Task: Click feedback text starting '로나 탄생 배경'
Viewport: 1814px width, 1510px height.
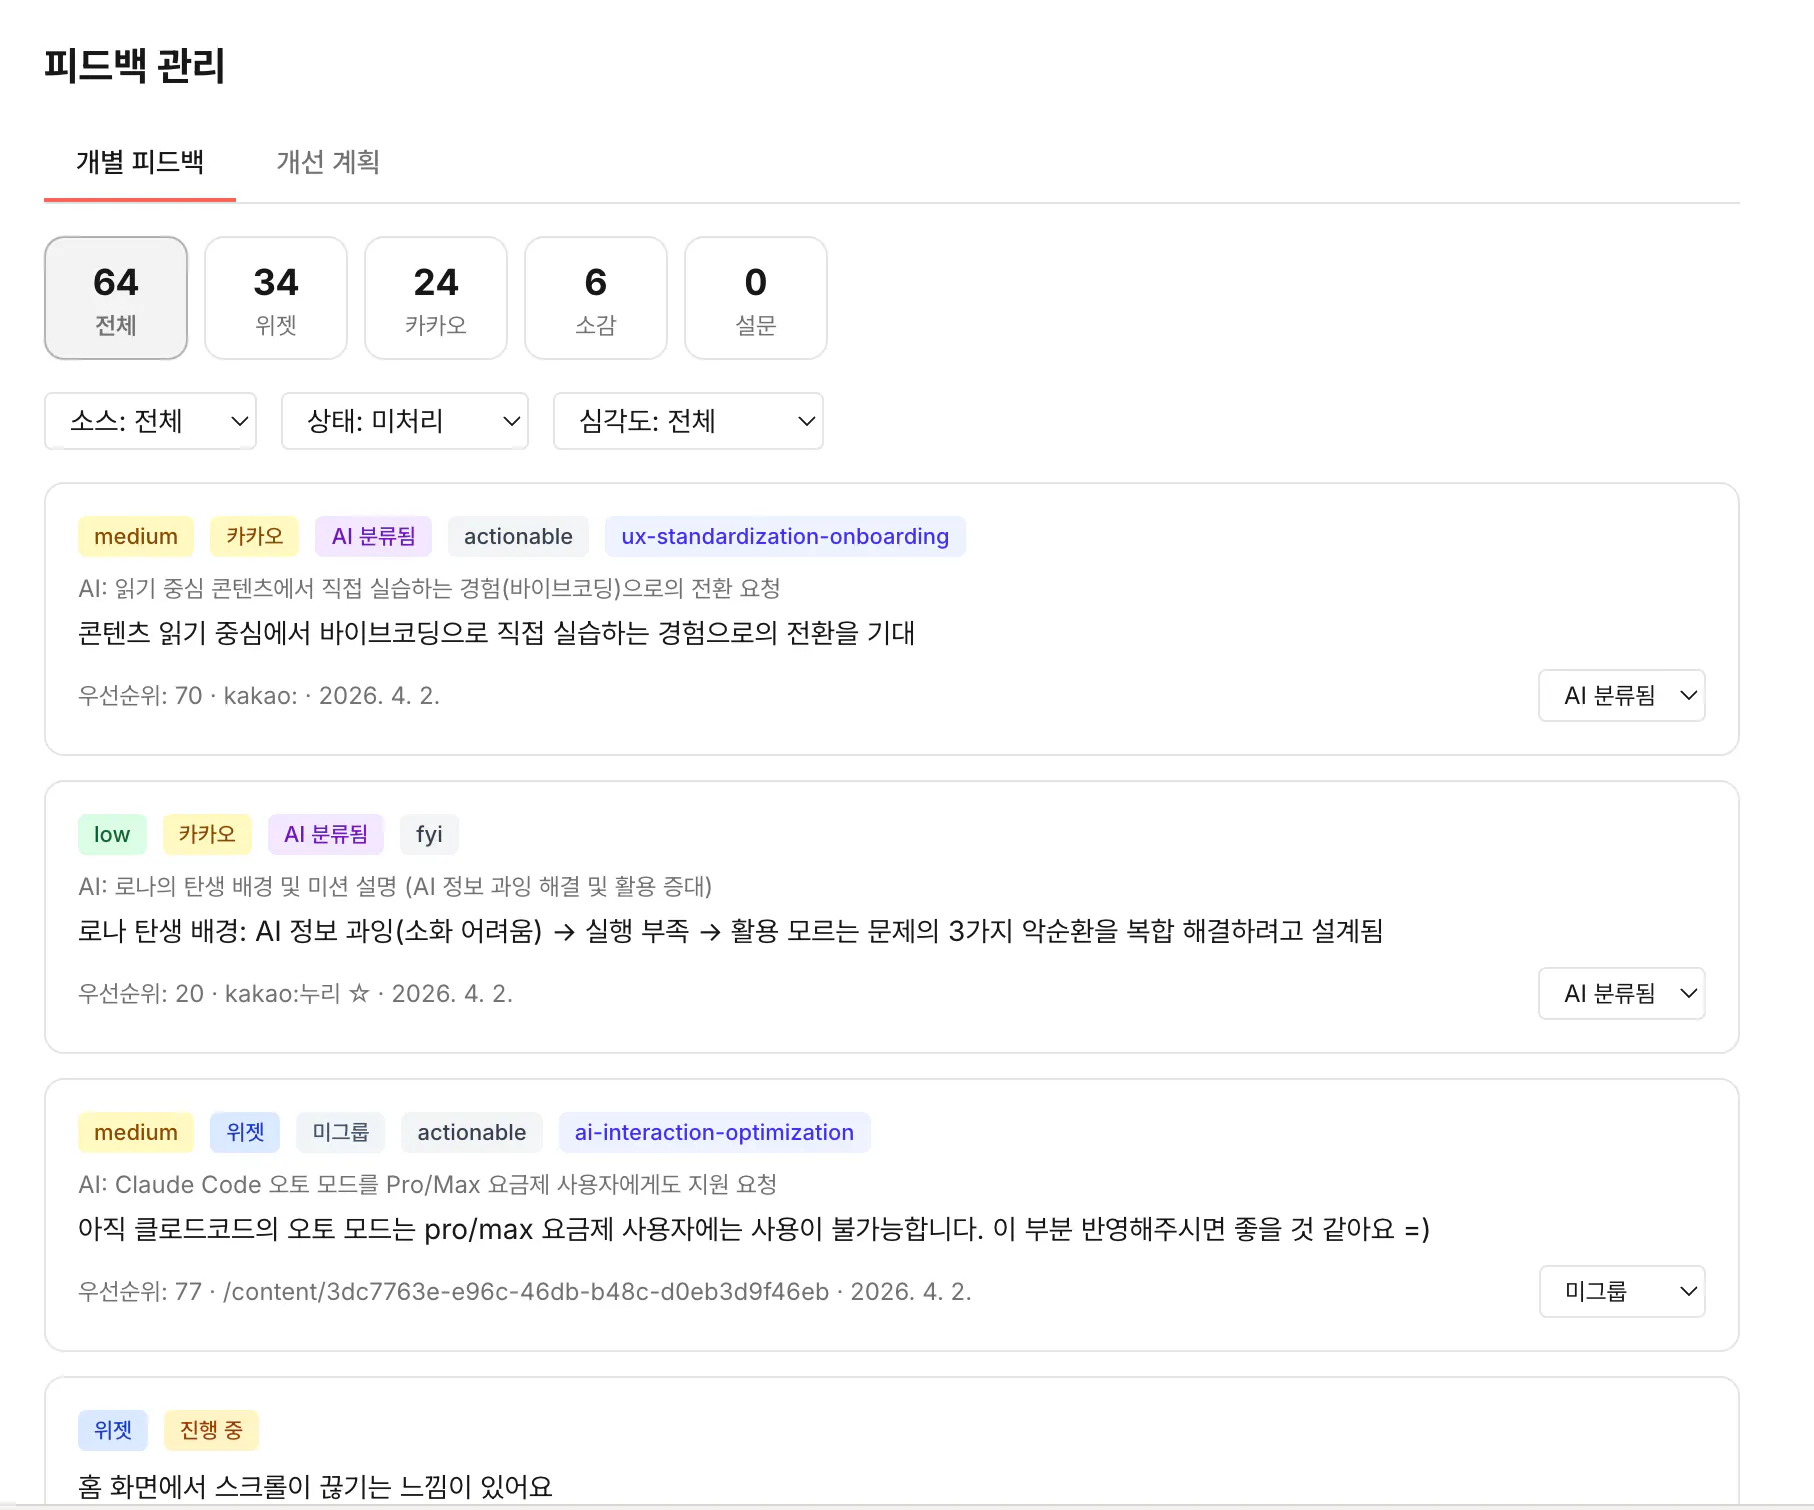Action: click(x=731, y=931)
